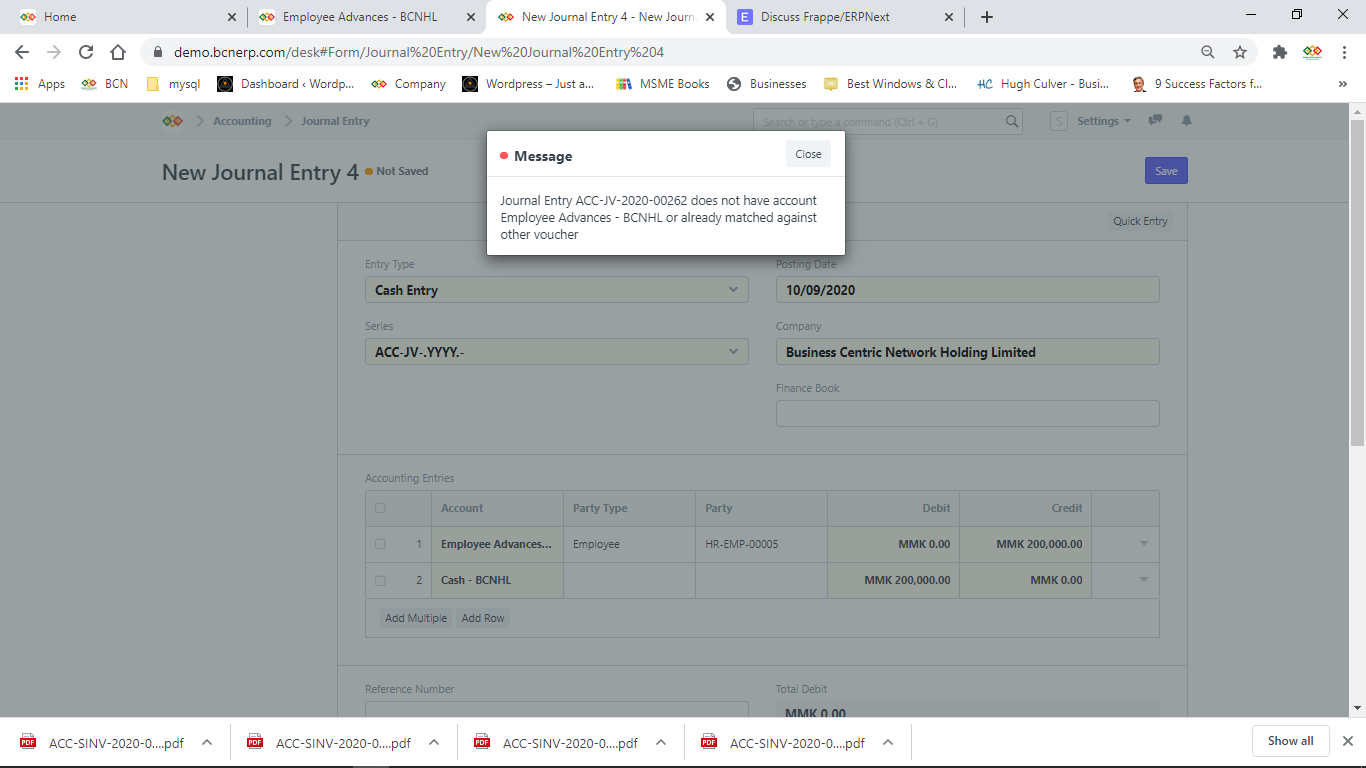Close the Message dialog

(808, 154)
